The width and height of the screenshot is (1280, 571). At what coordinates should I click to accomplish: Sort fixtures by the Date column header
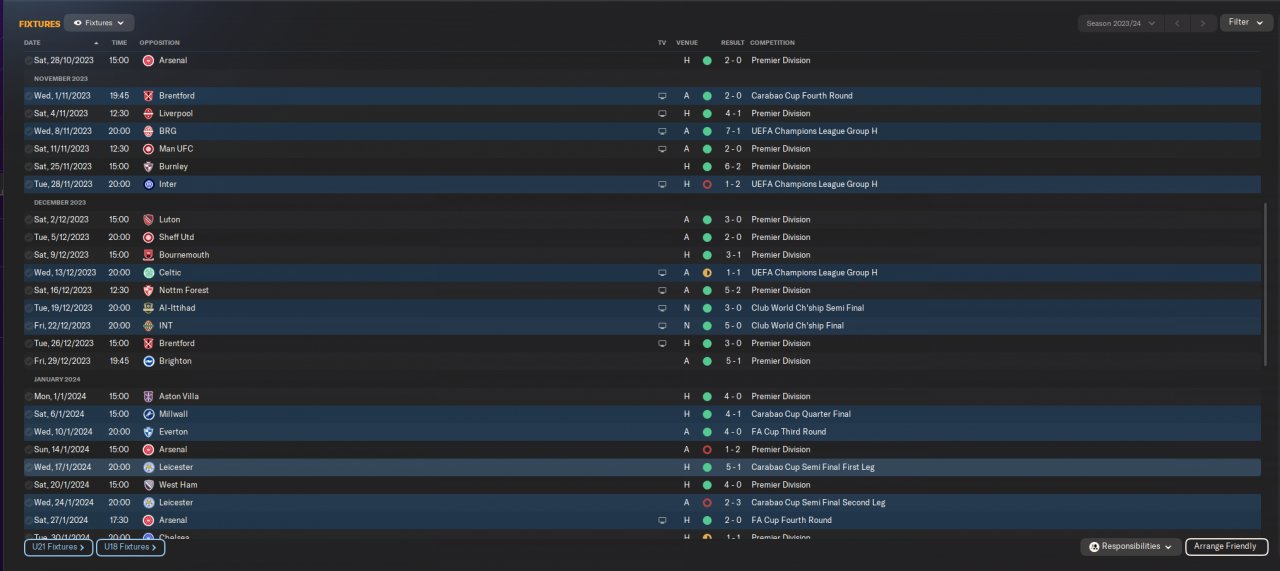[33, 43]
